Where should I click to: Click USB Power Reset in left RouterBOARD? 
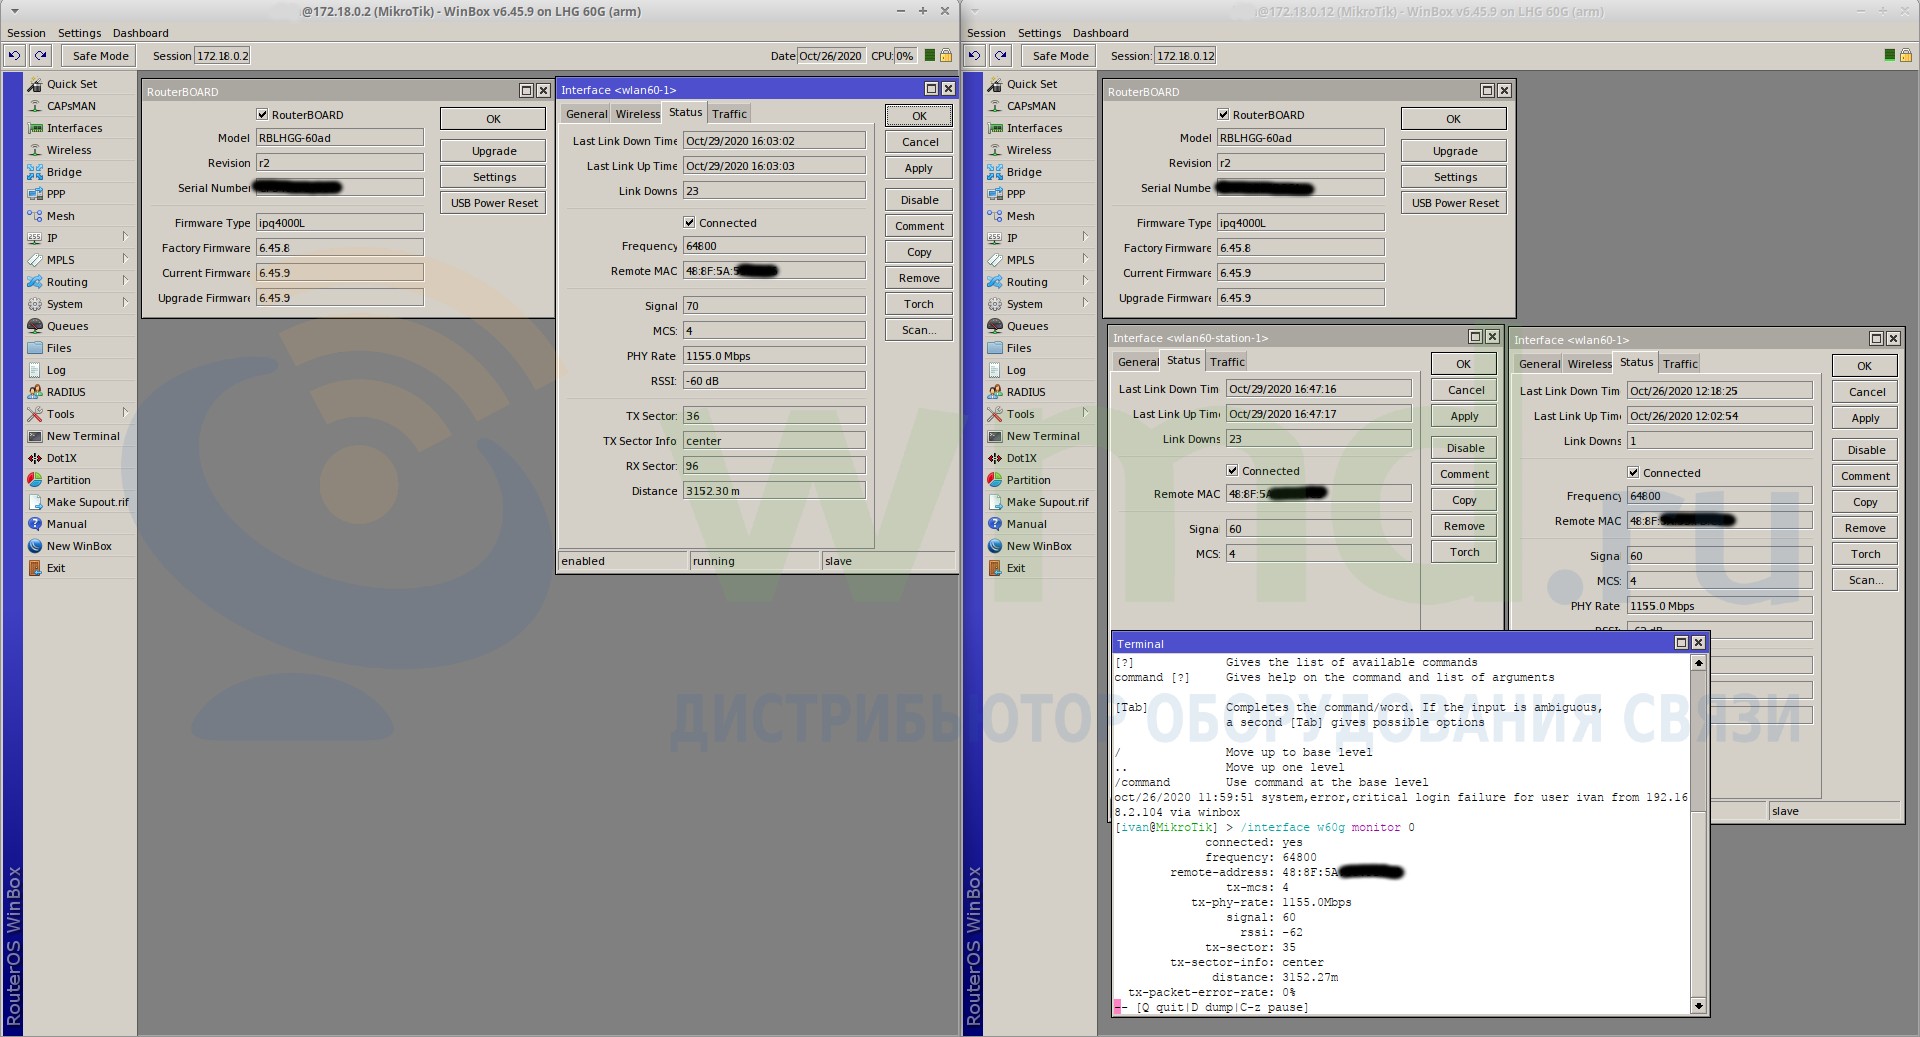pyautogui.click(x=494, y=203)
